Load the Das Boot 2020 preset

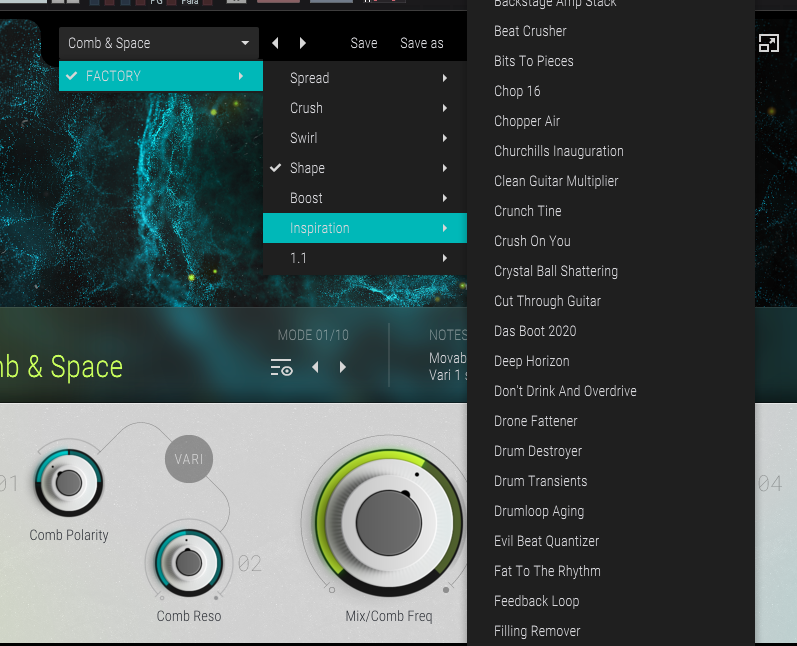611,331
